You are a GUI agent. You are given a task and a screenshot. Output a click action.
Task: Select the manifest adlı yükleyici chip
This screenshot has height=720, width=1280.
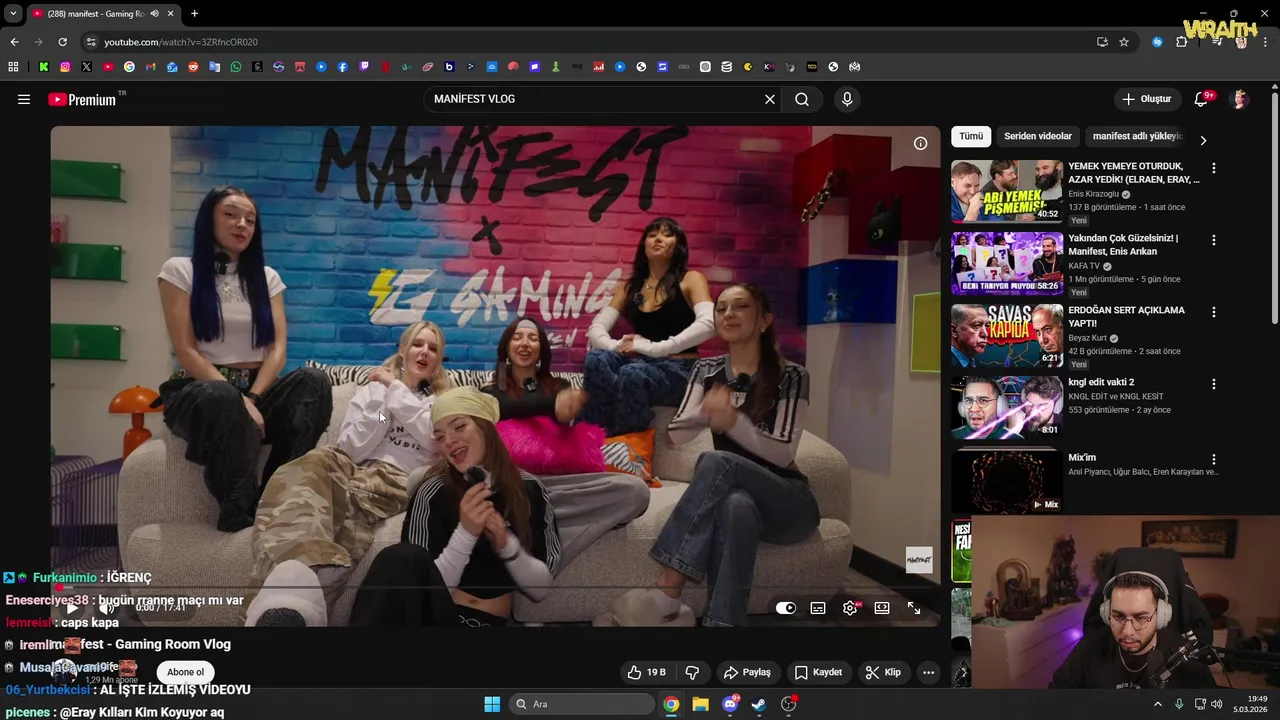click(x=1137, y=136)
